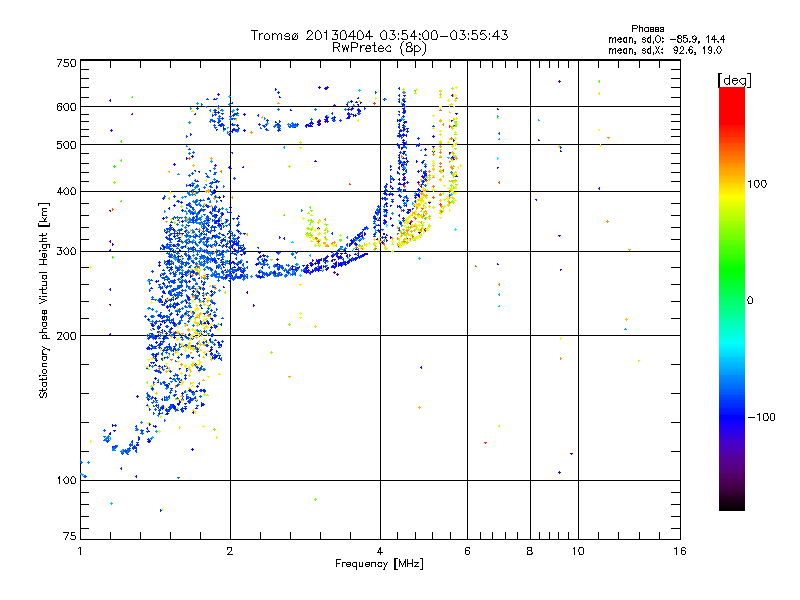Select the 'Phases' heading text
The width and height of the screenshot is (800, 600).
tap(647, 29)
